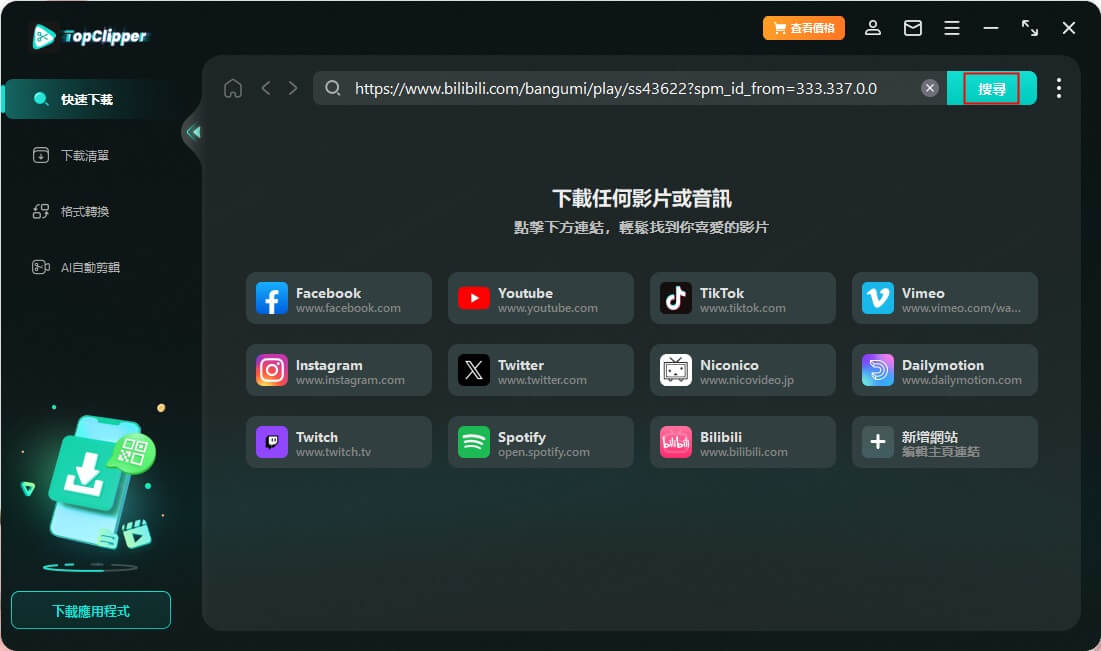Open the Spotify shortcut

(x=540, y=441)
